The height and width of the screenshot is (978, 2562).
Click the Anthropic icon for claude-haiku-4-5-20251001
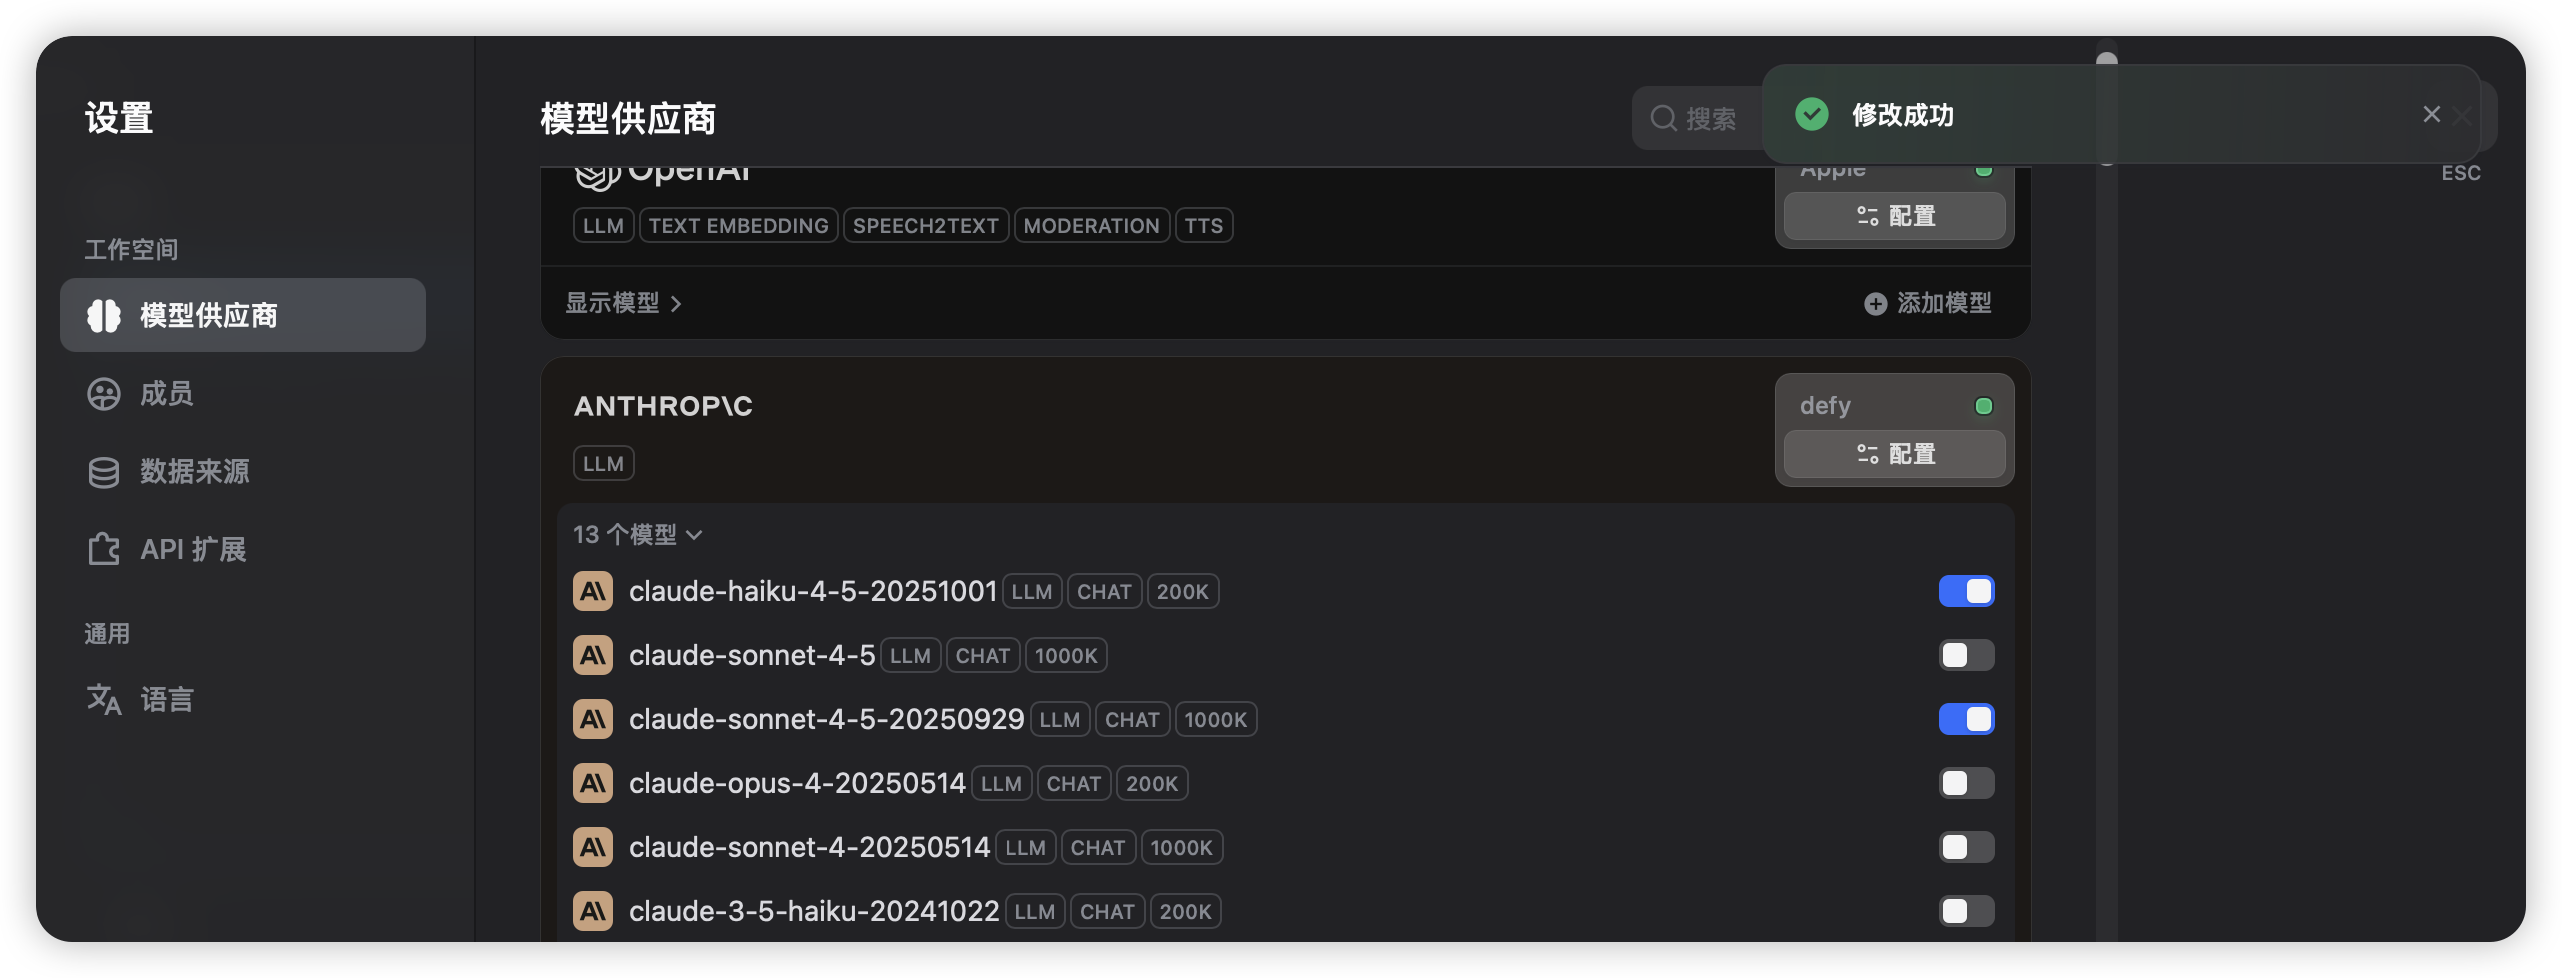click(593, 591)
